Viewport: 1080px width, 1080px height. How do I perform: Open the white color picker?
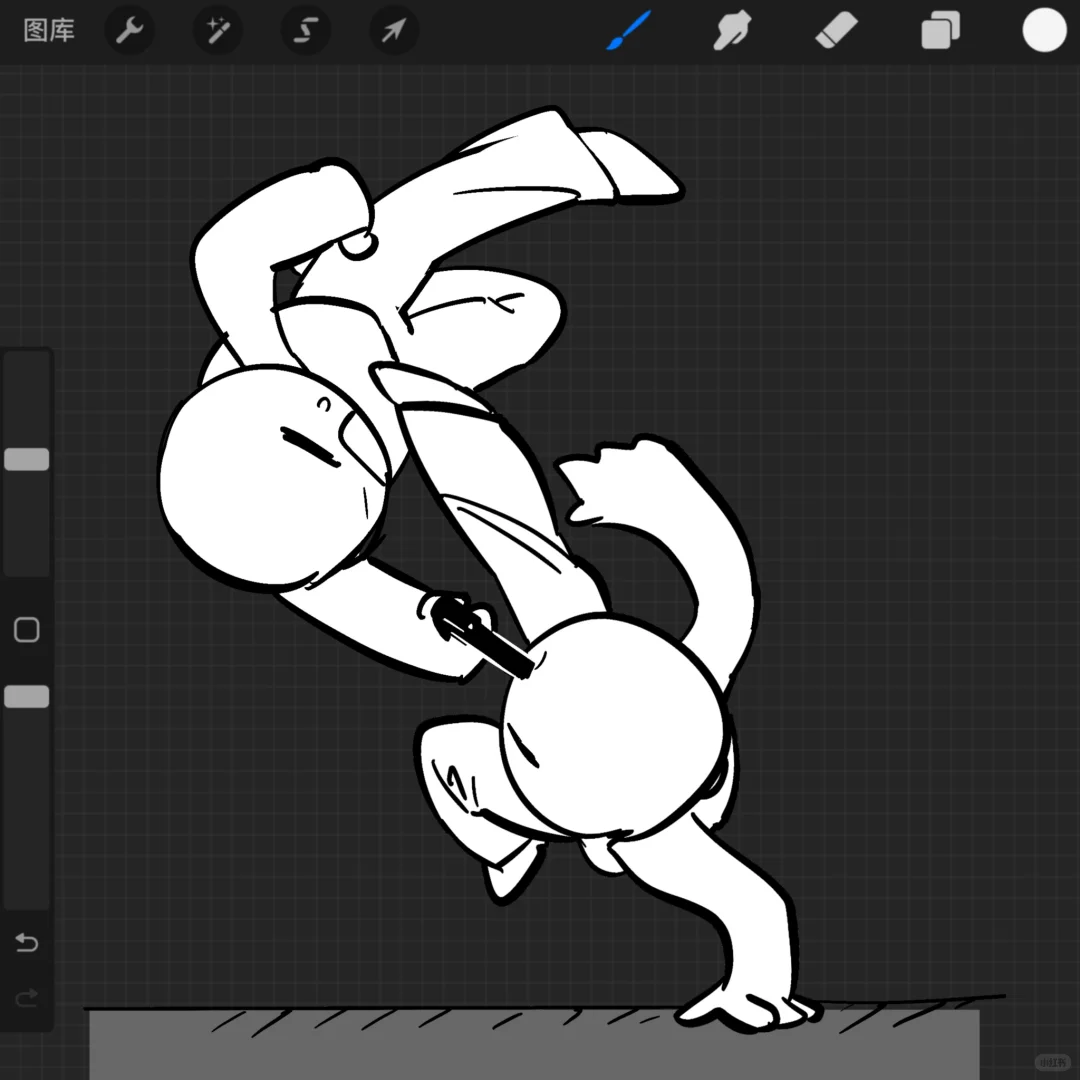coord(1044,30)
